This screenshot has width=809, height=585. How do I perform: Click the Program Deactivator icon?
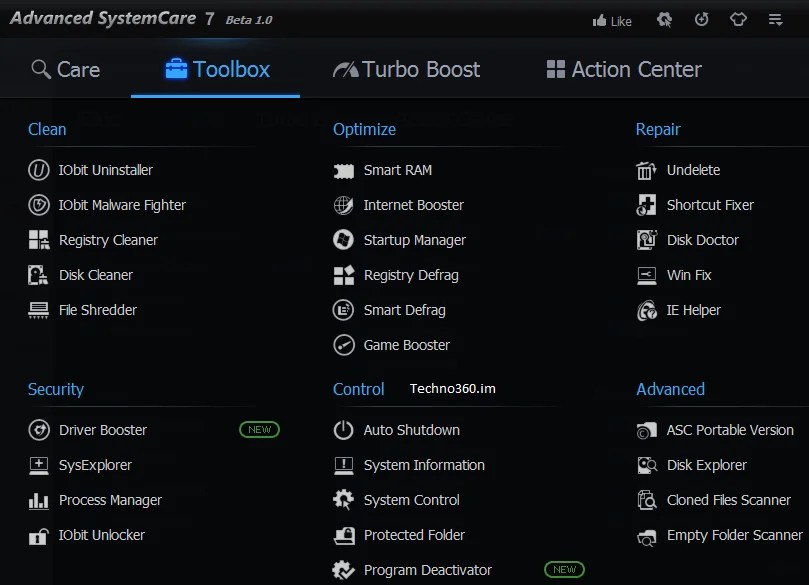(x=344, y=571)
